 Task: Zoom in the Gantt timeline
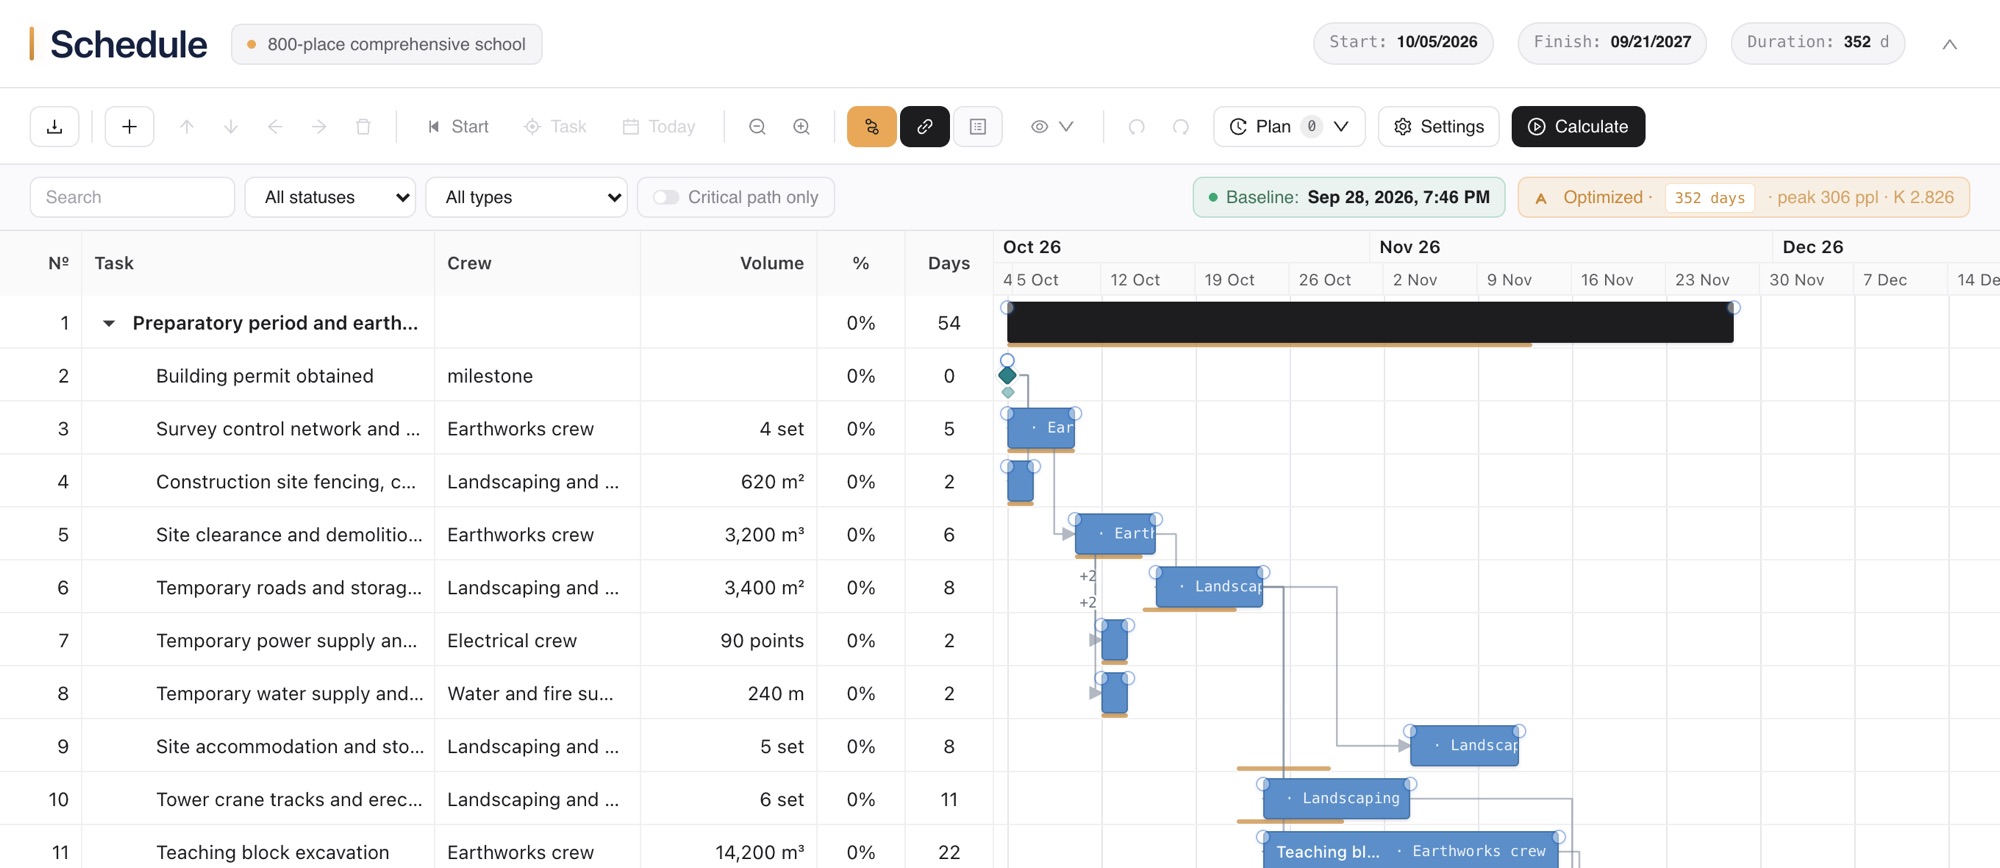click(x=801, y=127)
